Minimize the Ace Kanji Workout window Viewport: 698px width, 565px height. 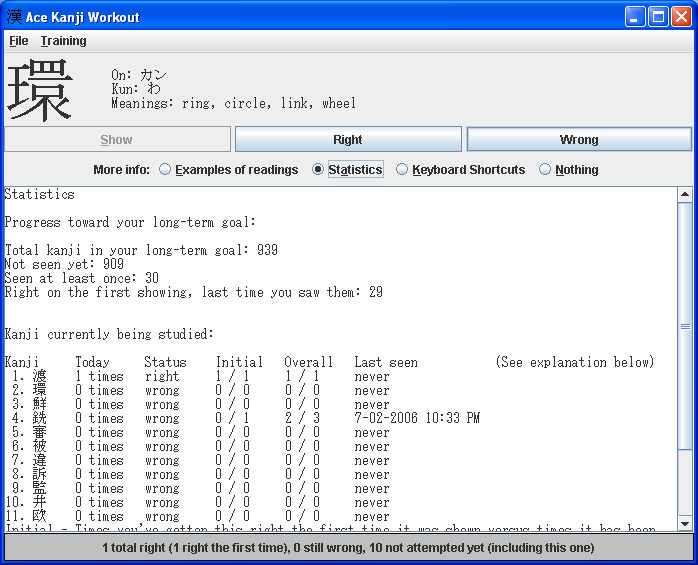[x=636, y=17]
